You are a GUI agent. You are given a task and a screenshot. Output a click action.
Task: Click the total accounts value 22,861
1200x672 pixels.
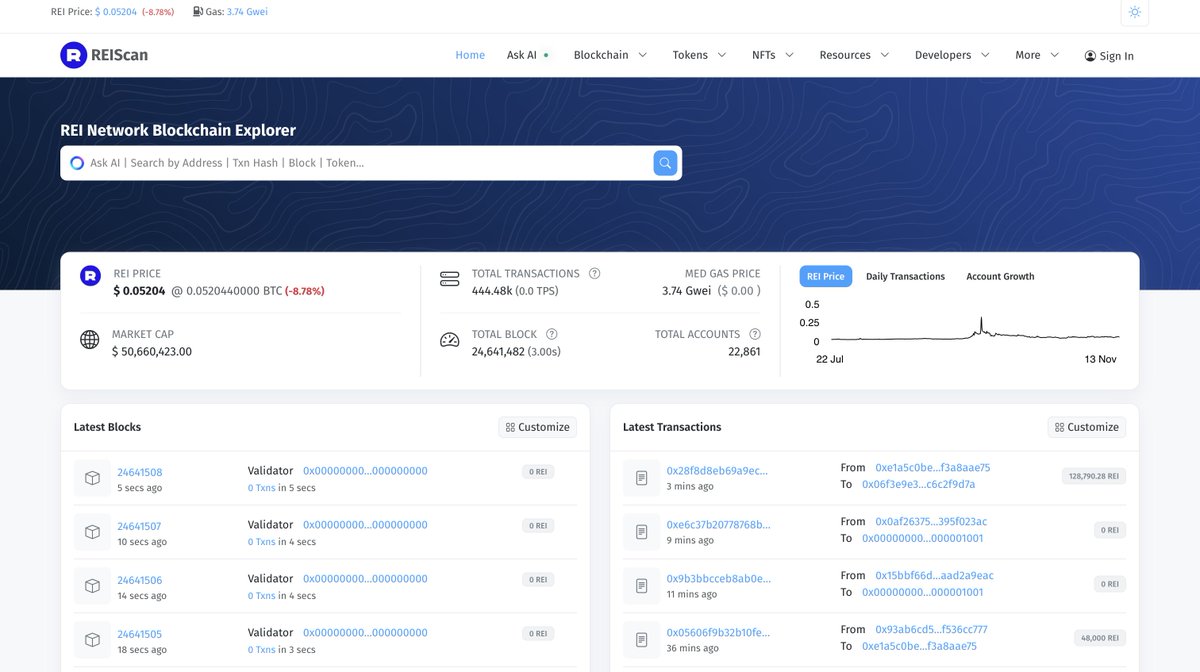(x=744, y=352)
